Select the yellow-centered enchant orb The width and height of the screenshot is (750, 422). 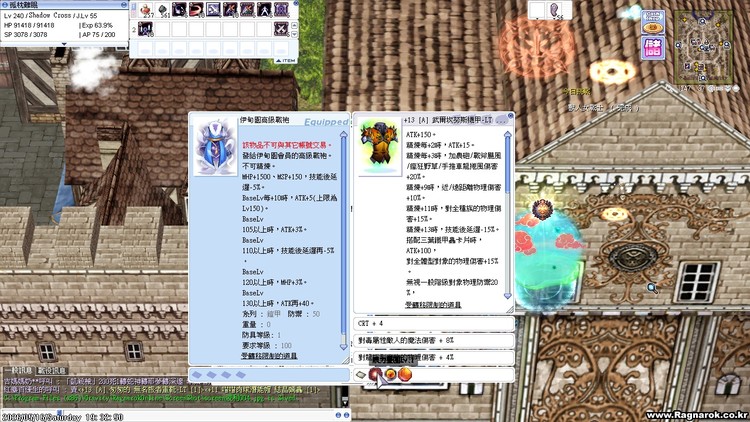[390, 374]
